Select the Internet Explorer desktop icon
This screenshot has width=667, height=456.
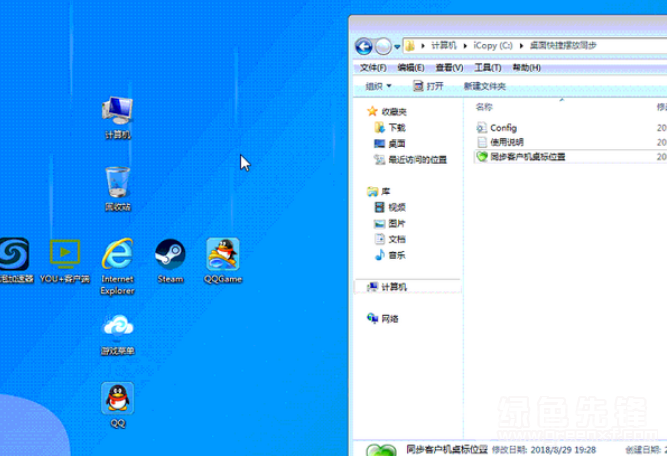[x=117, y=266]
